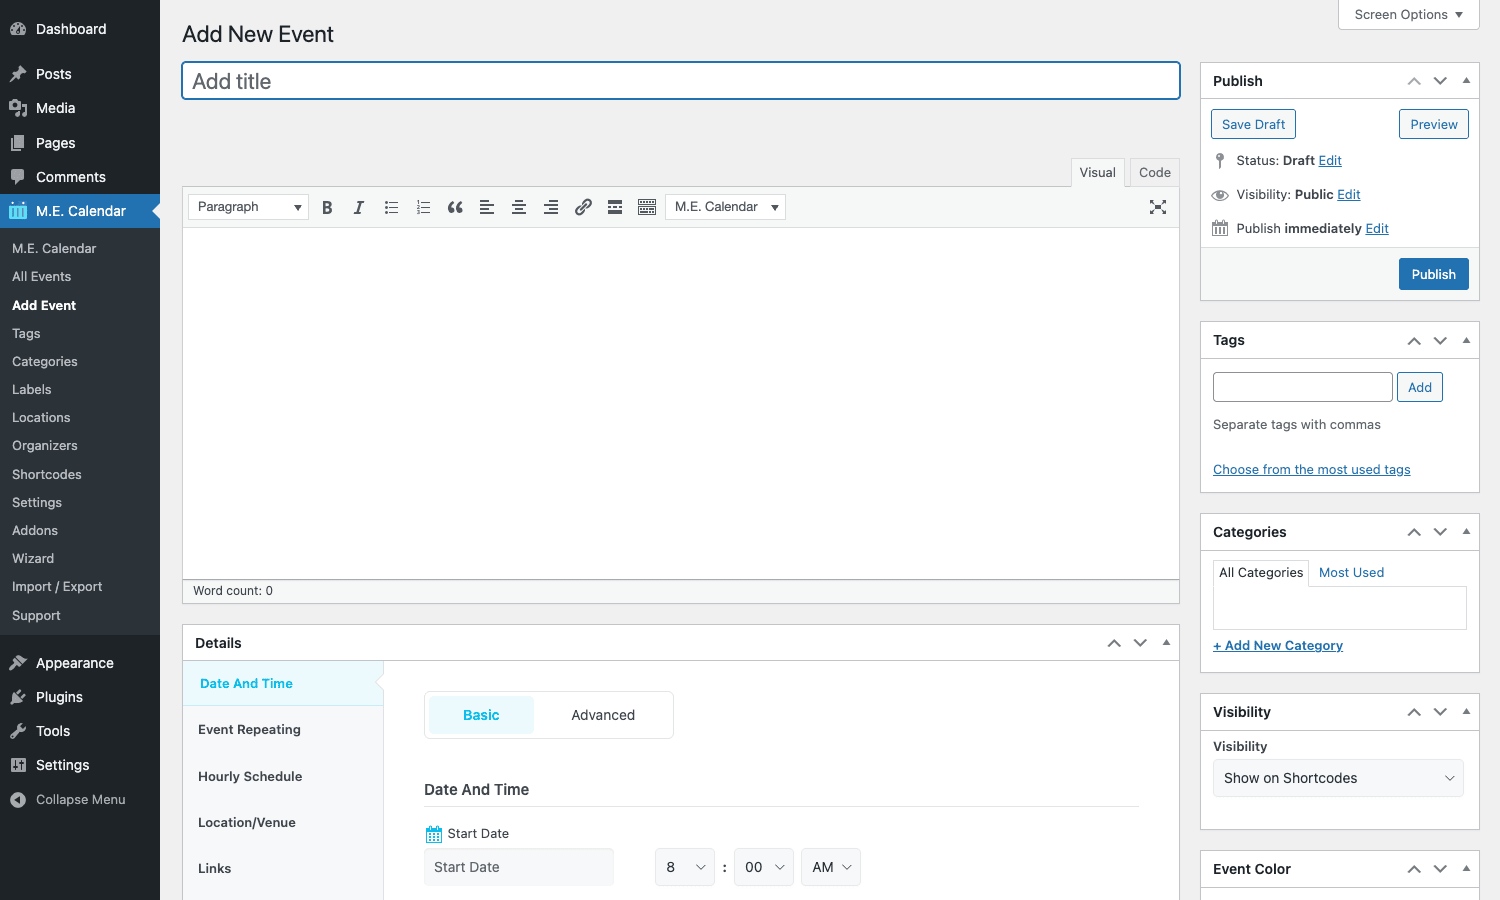
Task: Edit the publish time
Action: tap(1377, 229)
